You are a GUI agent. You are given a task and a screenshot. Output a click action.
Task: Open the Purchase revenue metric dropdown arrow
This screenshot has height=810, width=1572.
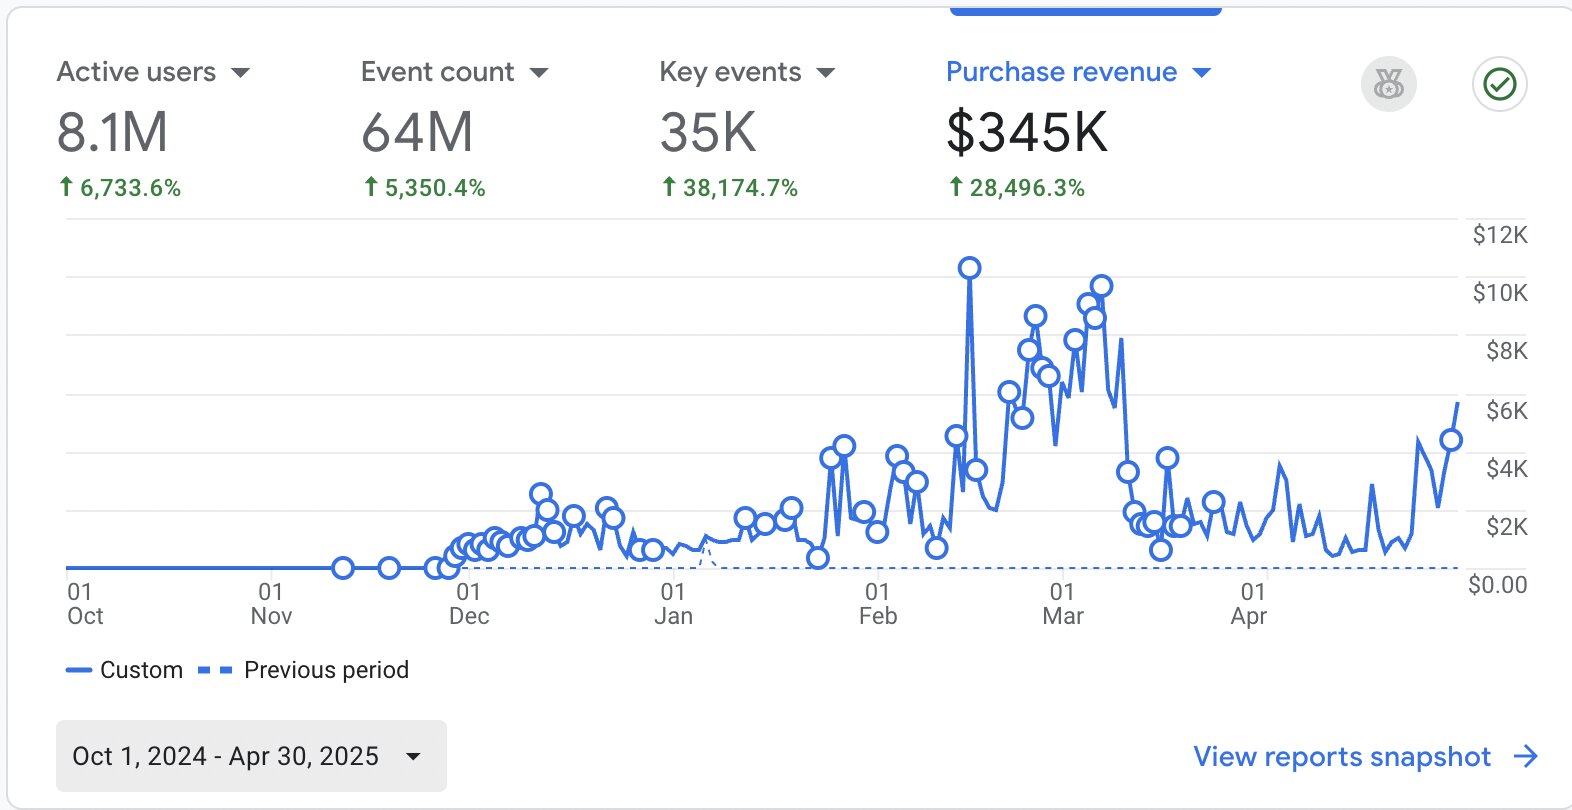point(1202,73)
